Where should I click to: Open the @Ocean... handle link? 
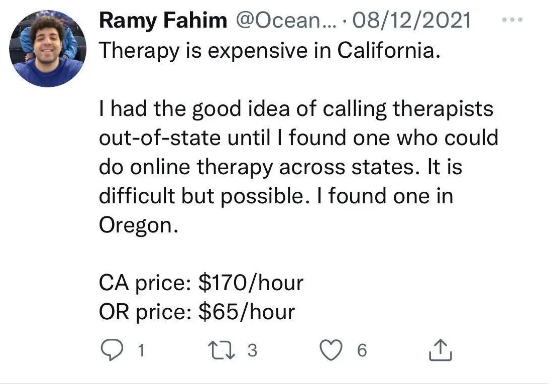coord(286,20)
